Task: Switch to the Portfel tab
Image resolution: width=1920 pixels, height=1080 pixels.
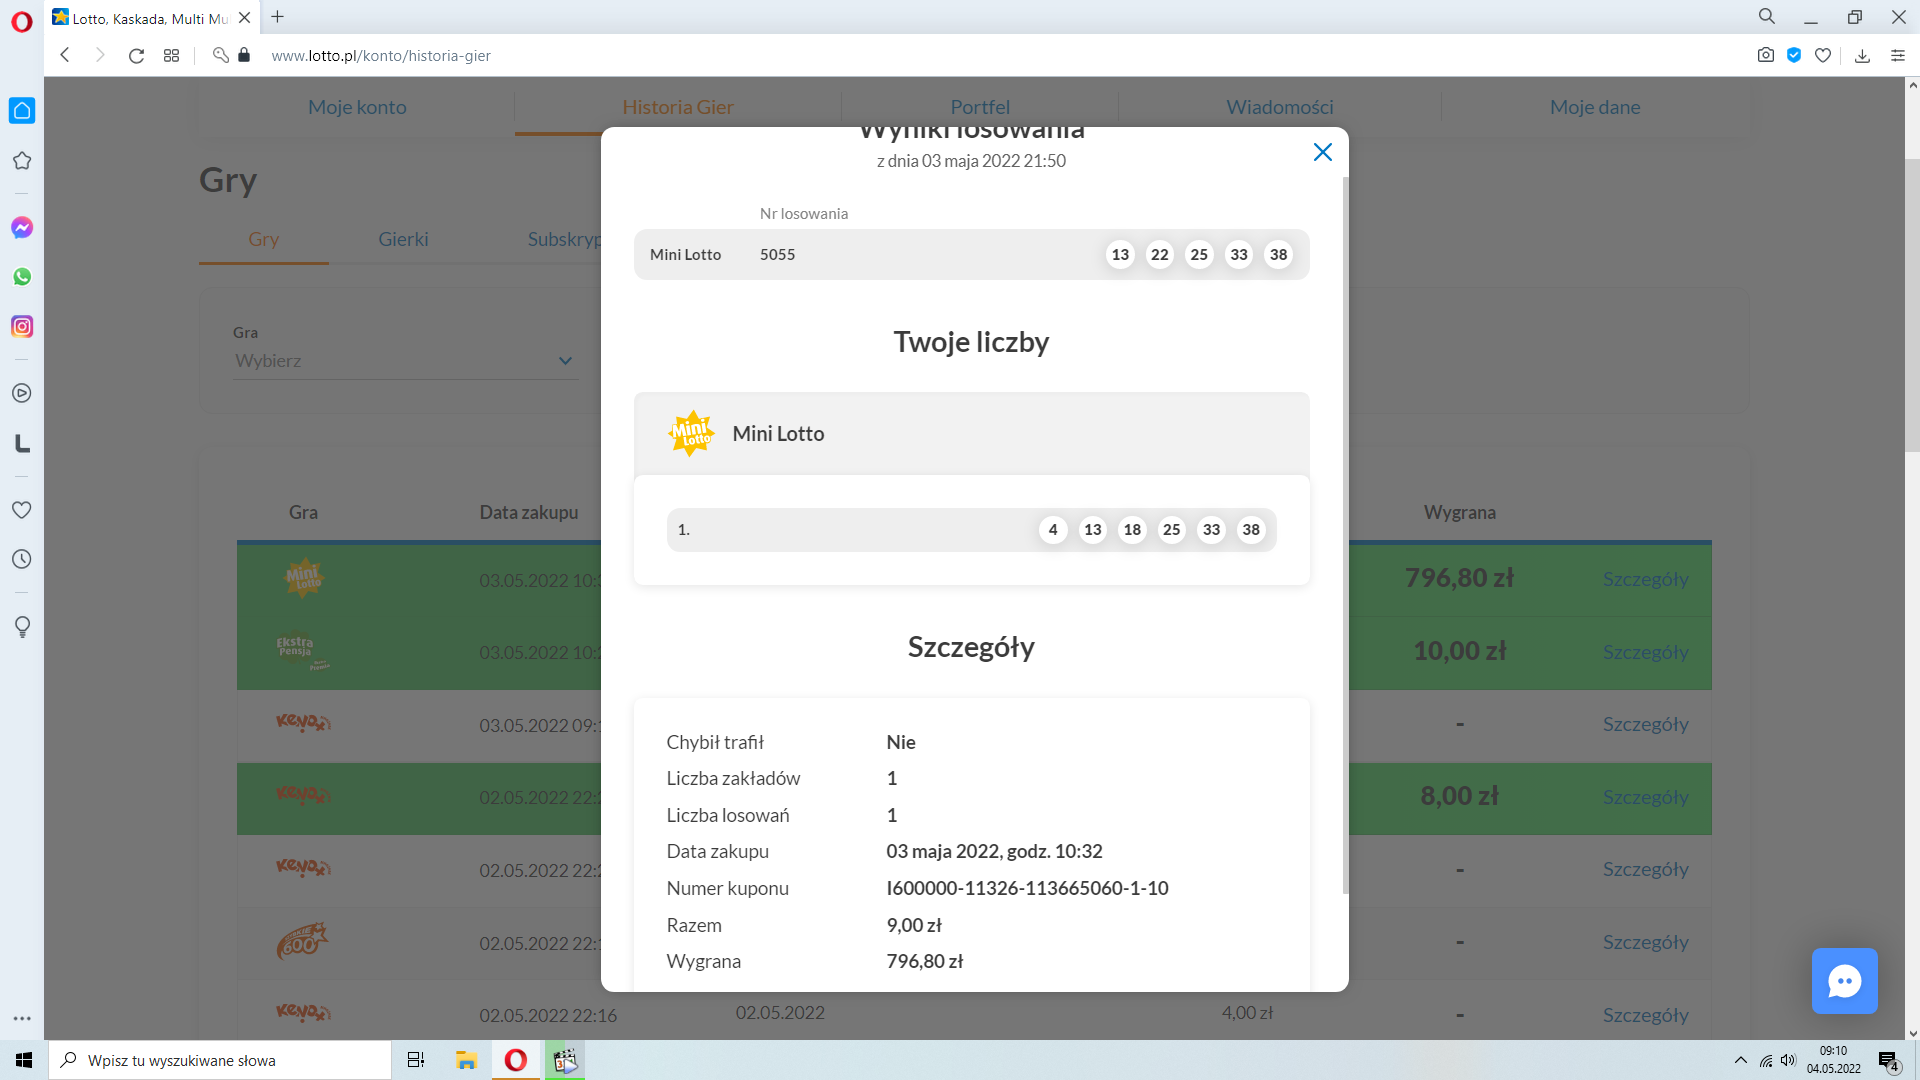Action: (x=979, y=107)
